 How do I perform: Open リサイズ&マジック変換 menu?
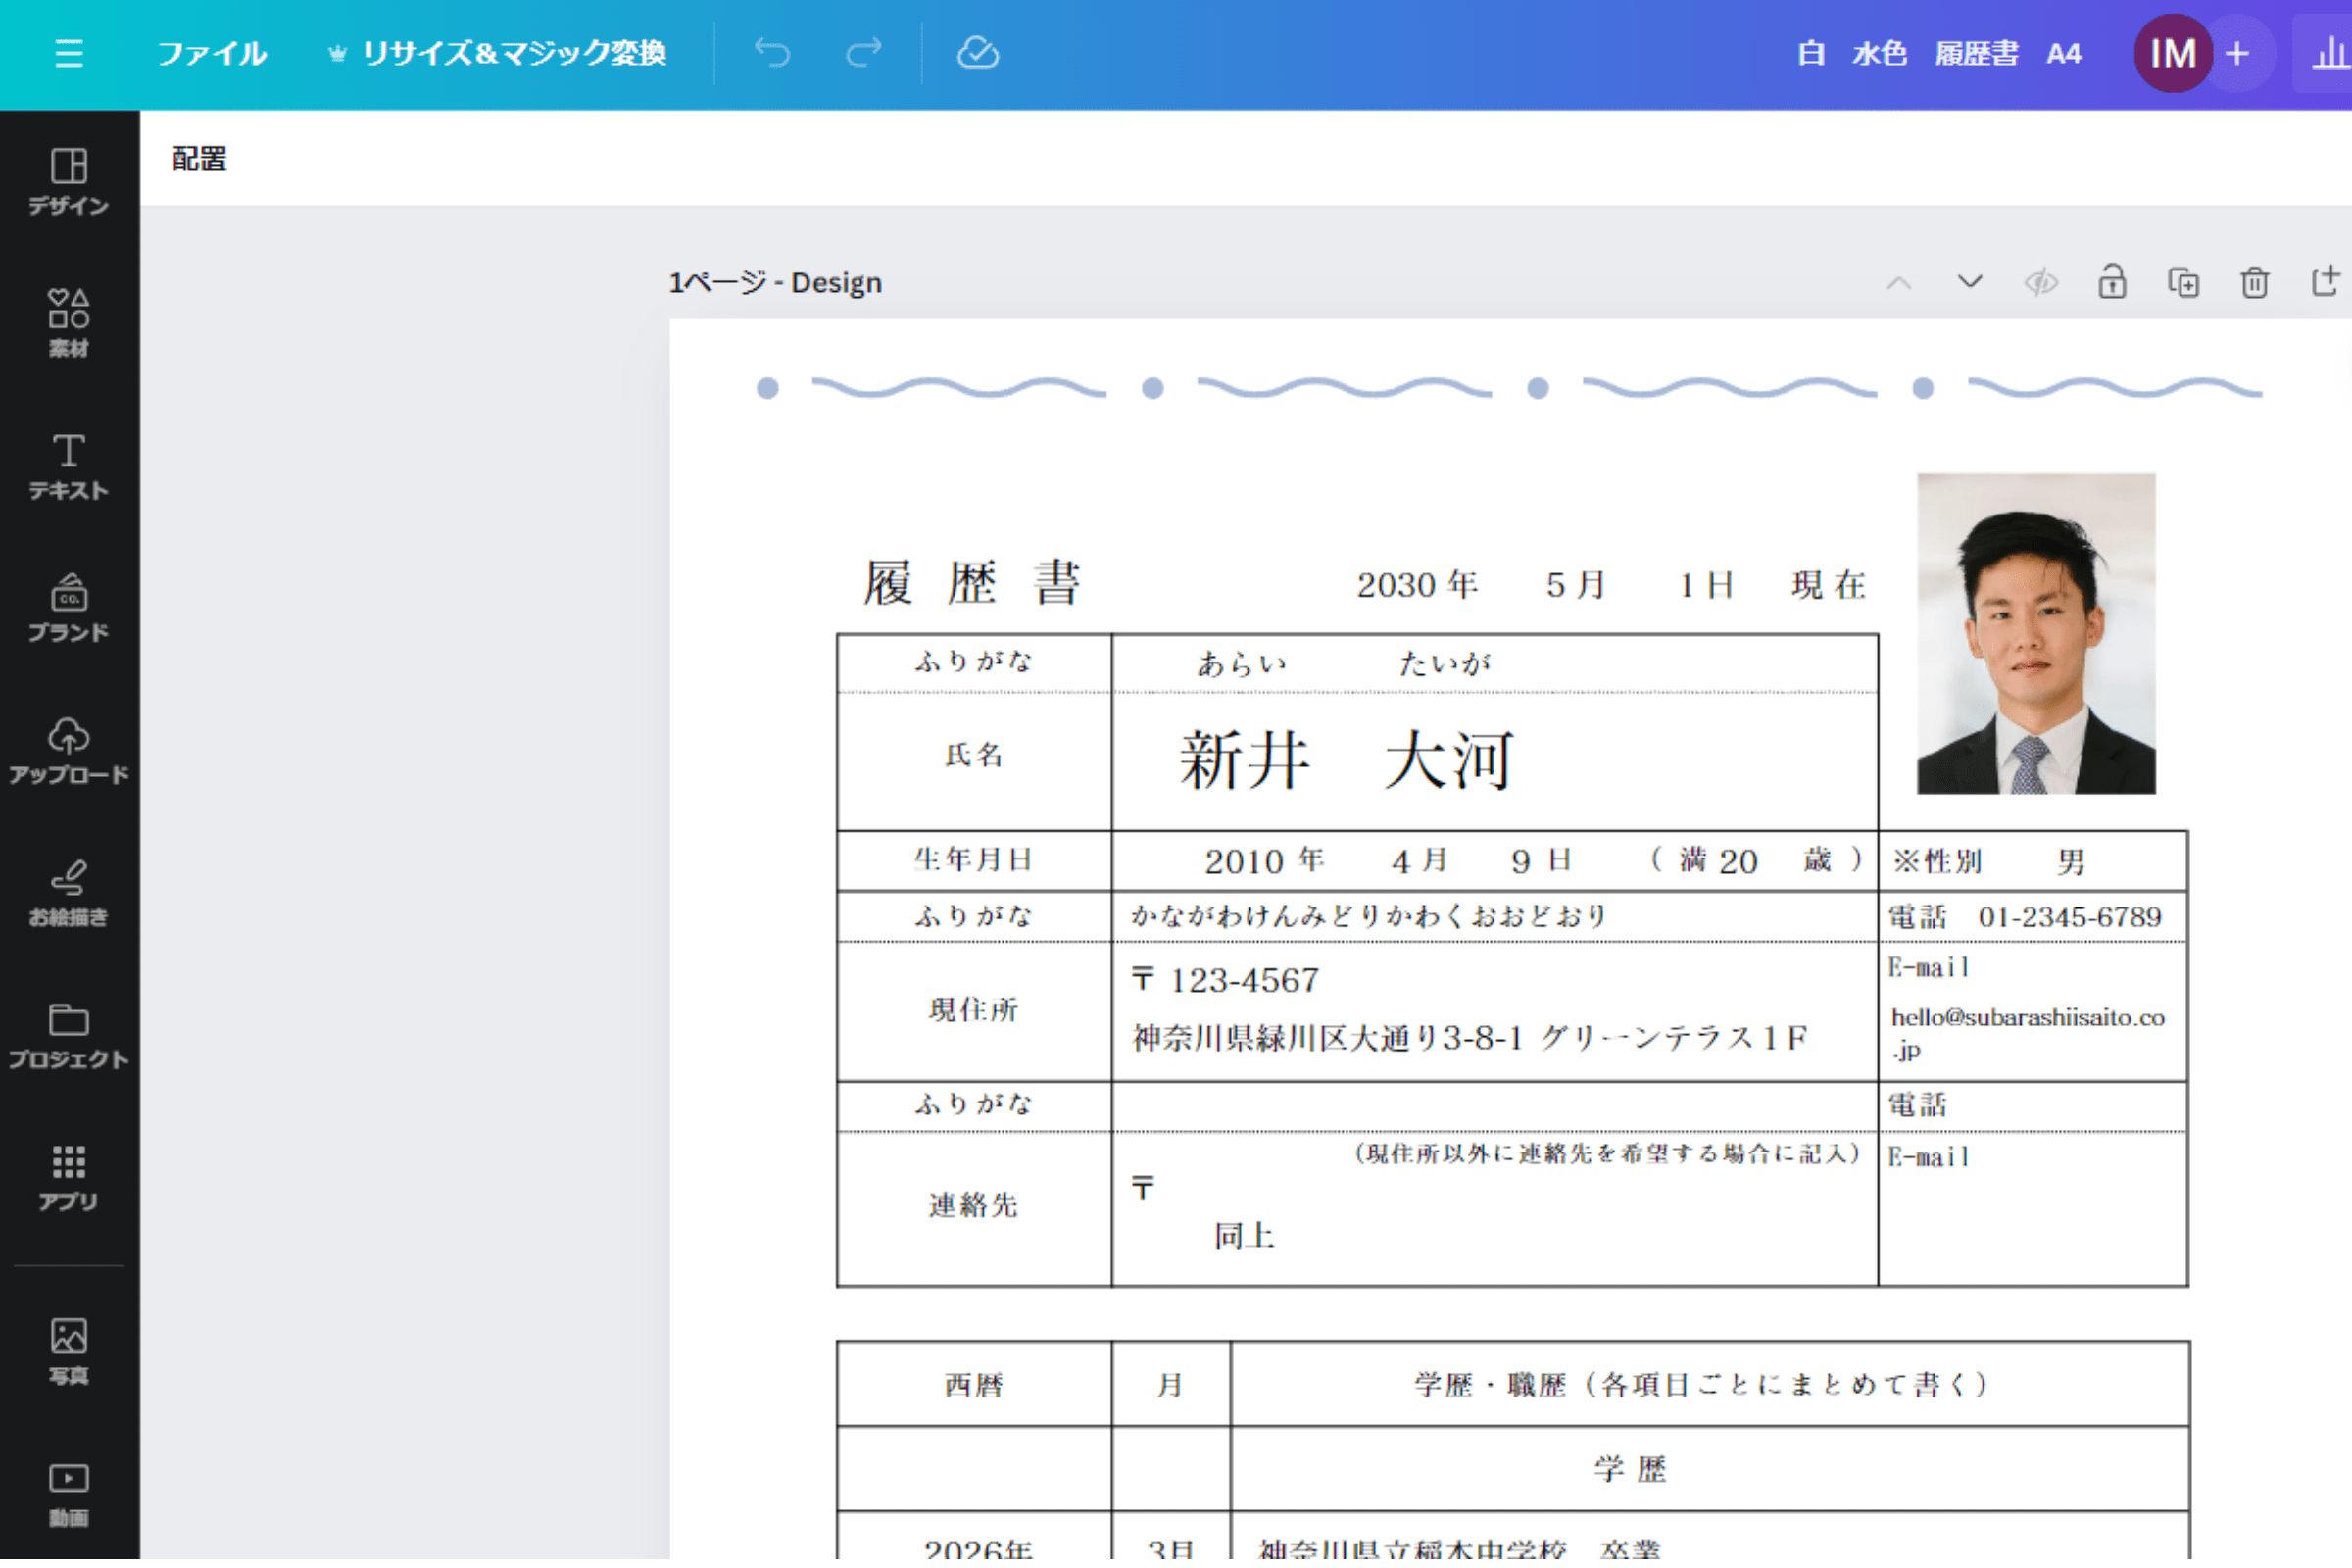(x=498, y=53)
